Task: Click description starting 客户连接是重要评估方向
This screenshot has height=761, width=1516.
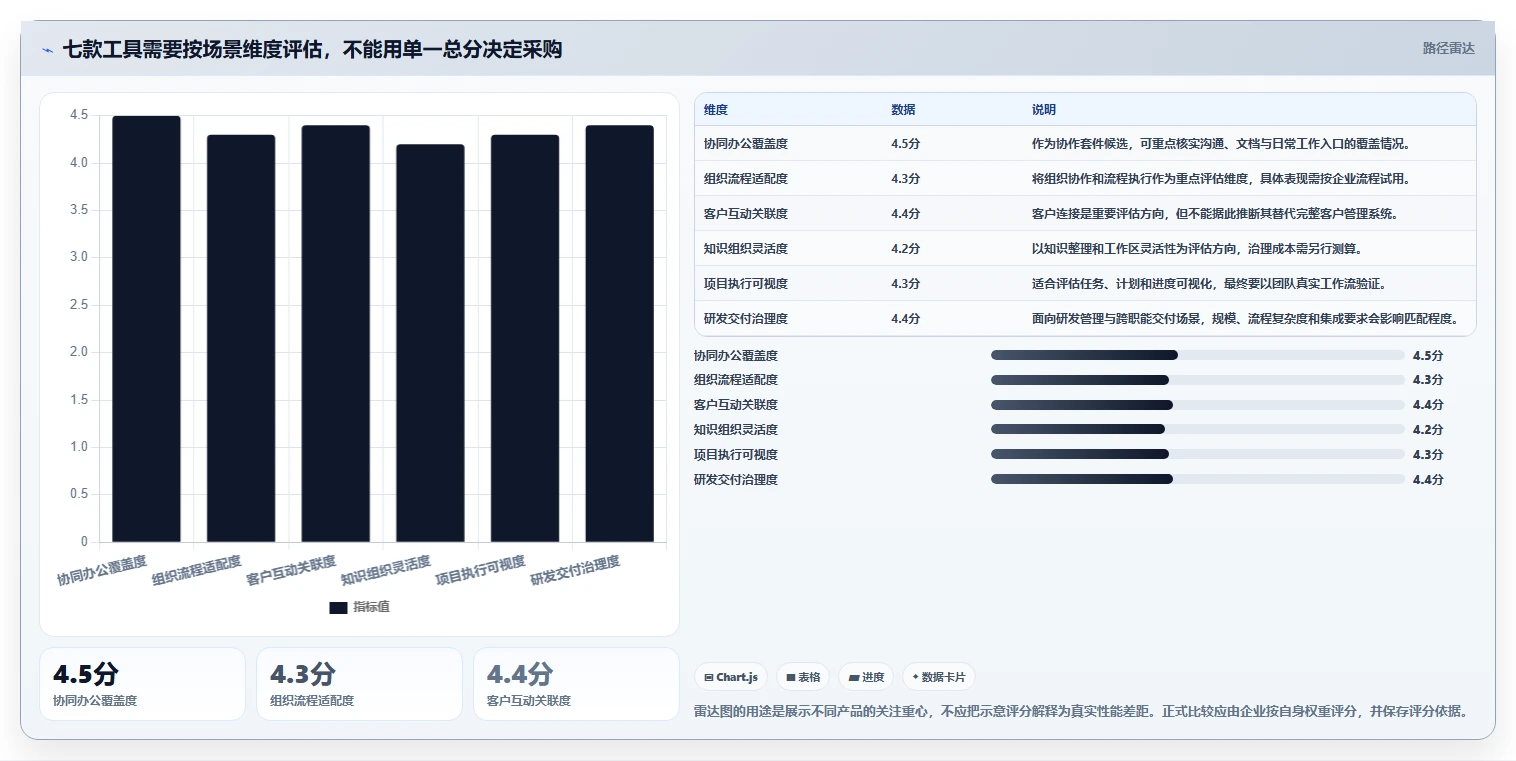Action: (x=1215, y=214)
